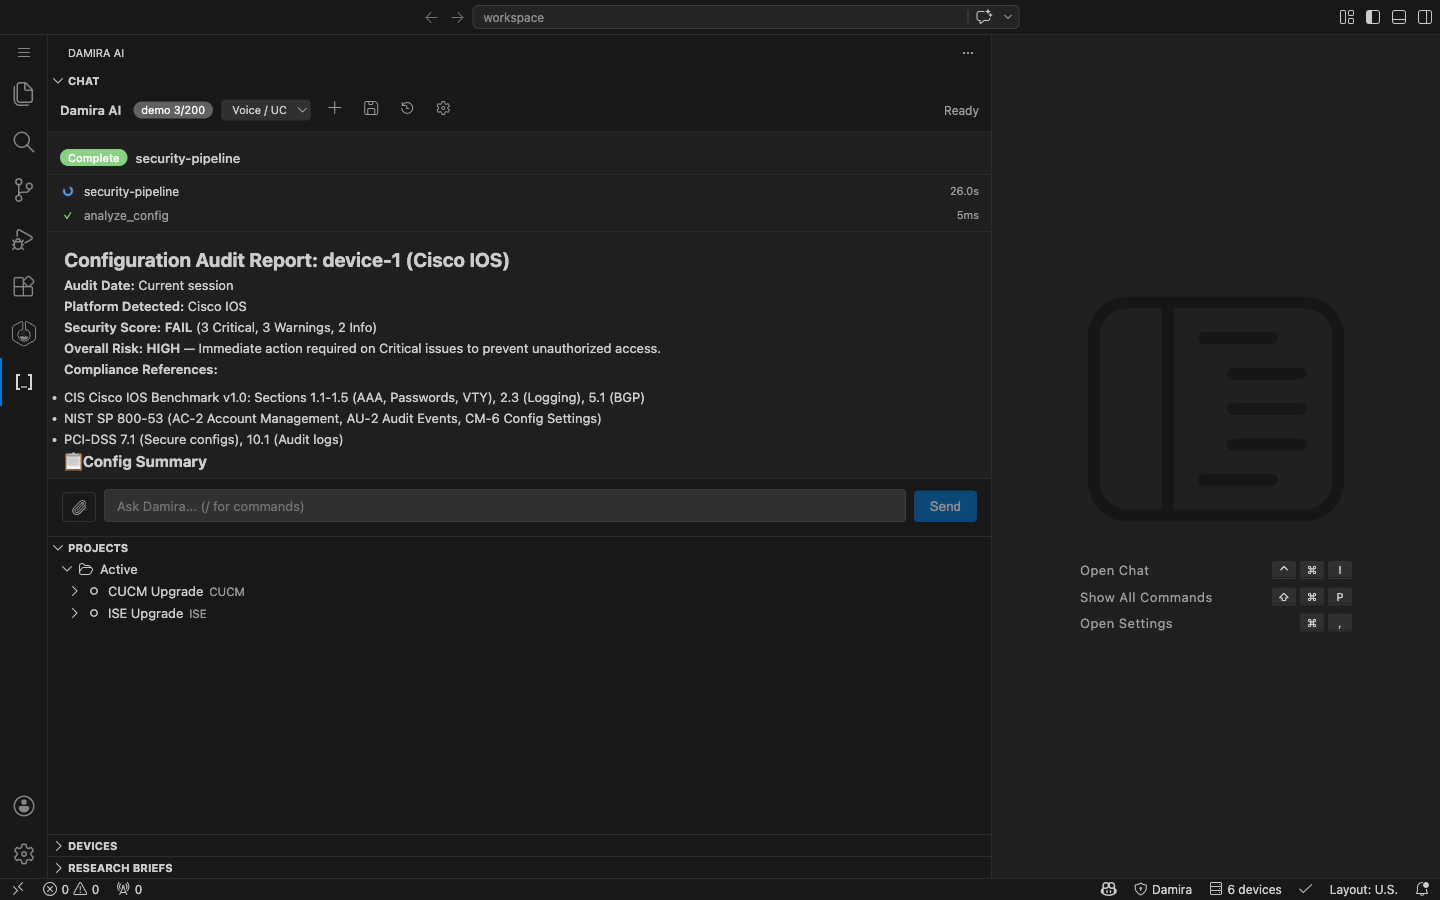Viewport: 1440px width, 900px height.
Task: Attach a file with the paperclip icon
Action: pos(79,507)
